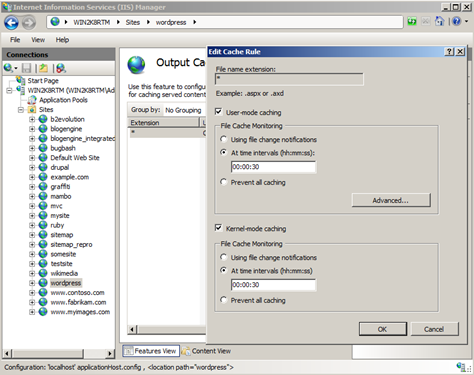This screenshot has height=375, width=474.
Task: Toggle User-mode caching checkbox
Action: [x=219, y=112]
